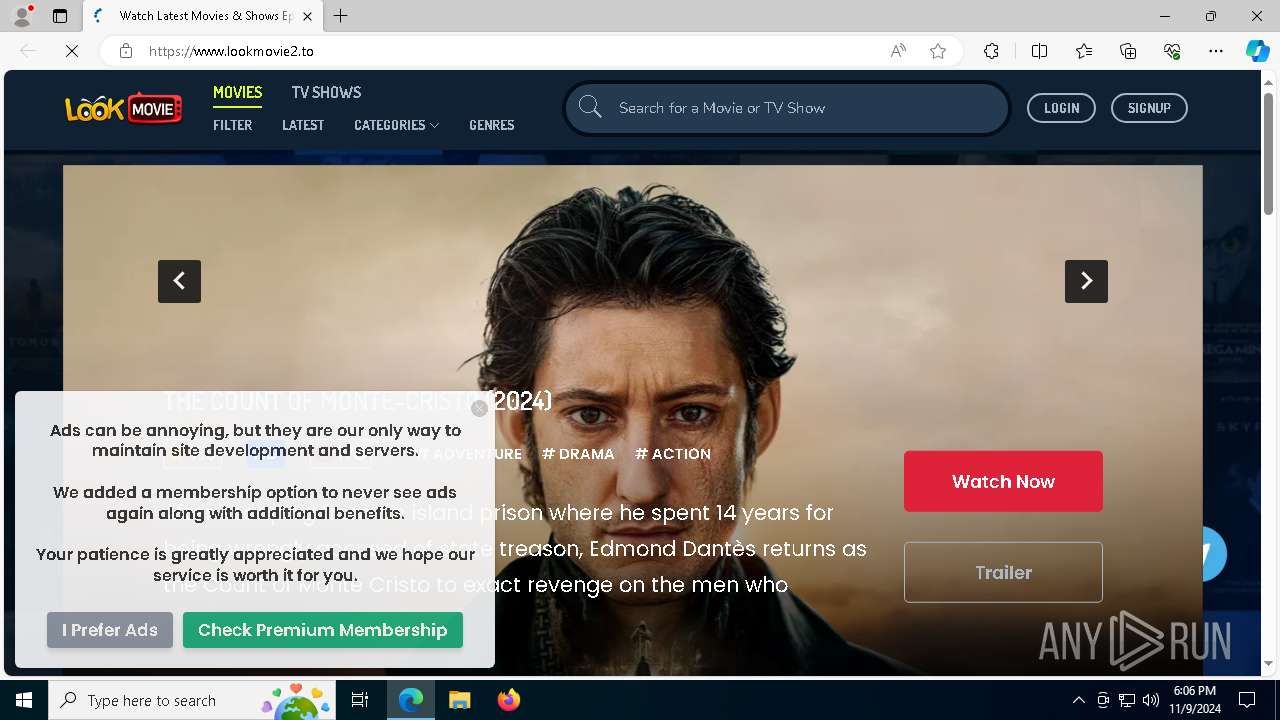Viewport: 1280px width, 720px height.
Task: Show hidden system tray icons
Action: pyautogui.click(x=1078, y=700)
